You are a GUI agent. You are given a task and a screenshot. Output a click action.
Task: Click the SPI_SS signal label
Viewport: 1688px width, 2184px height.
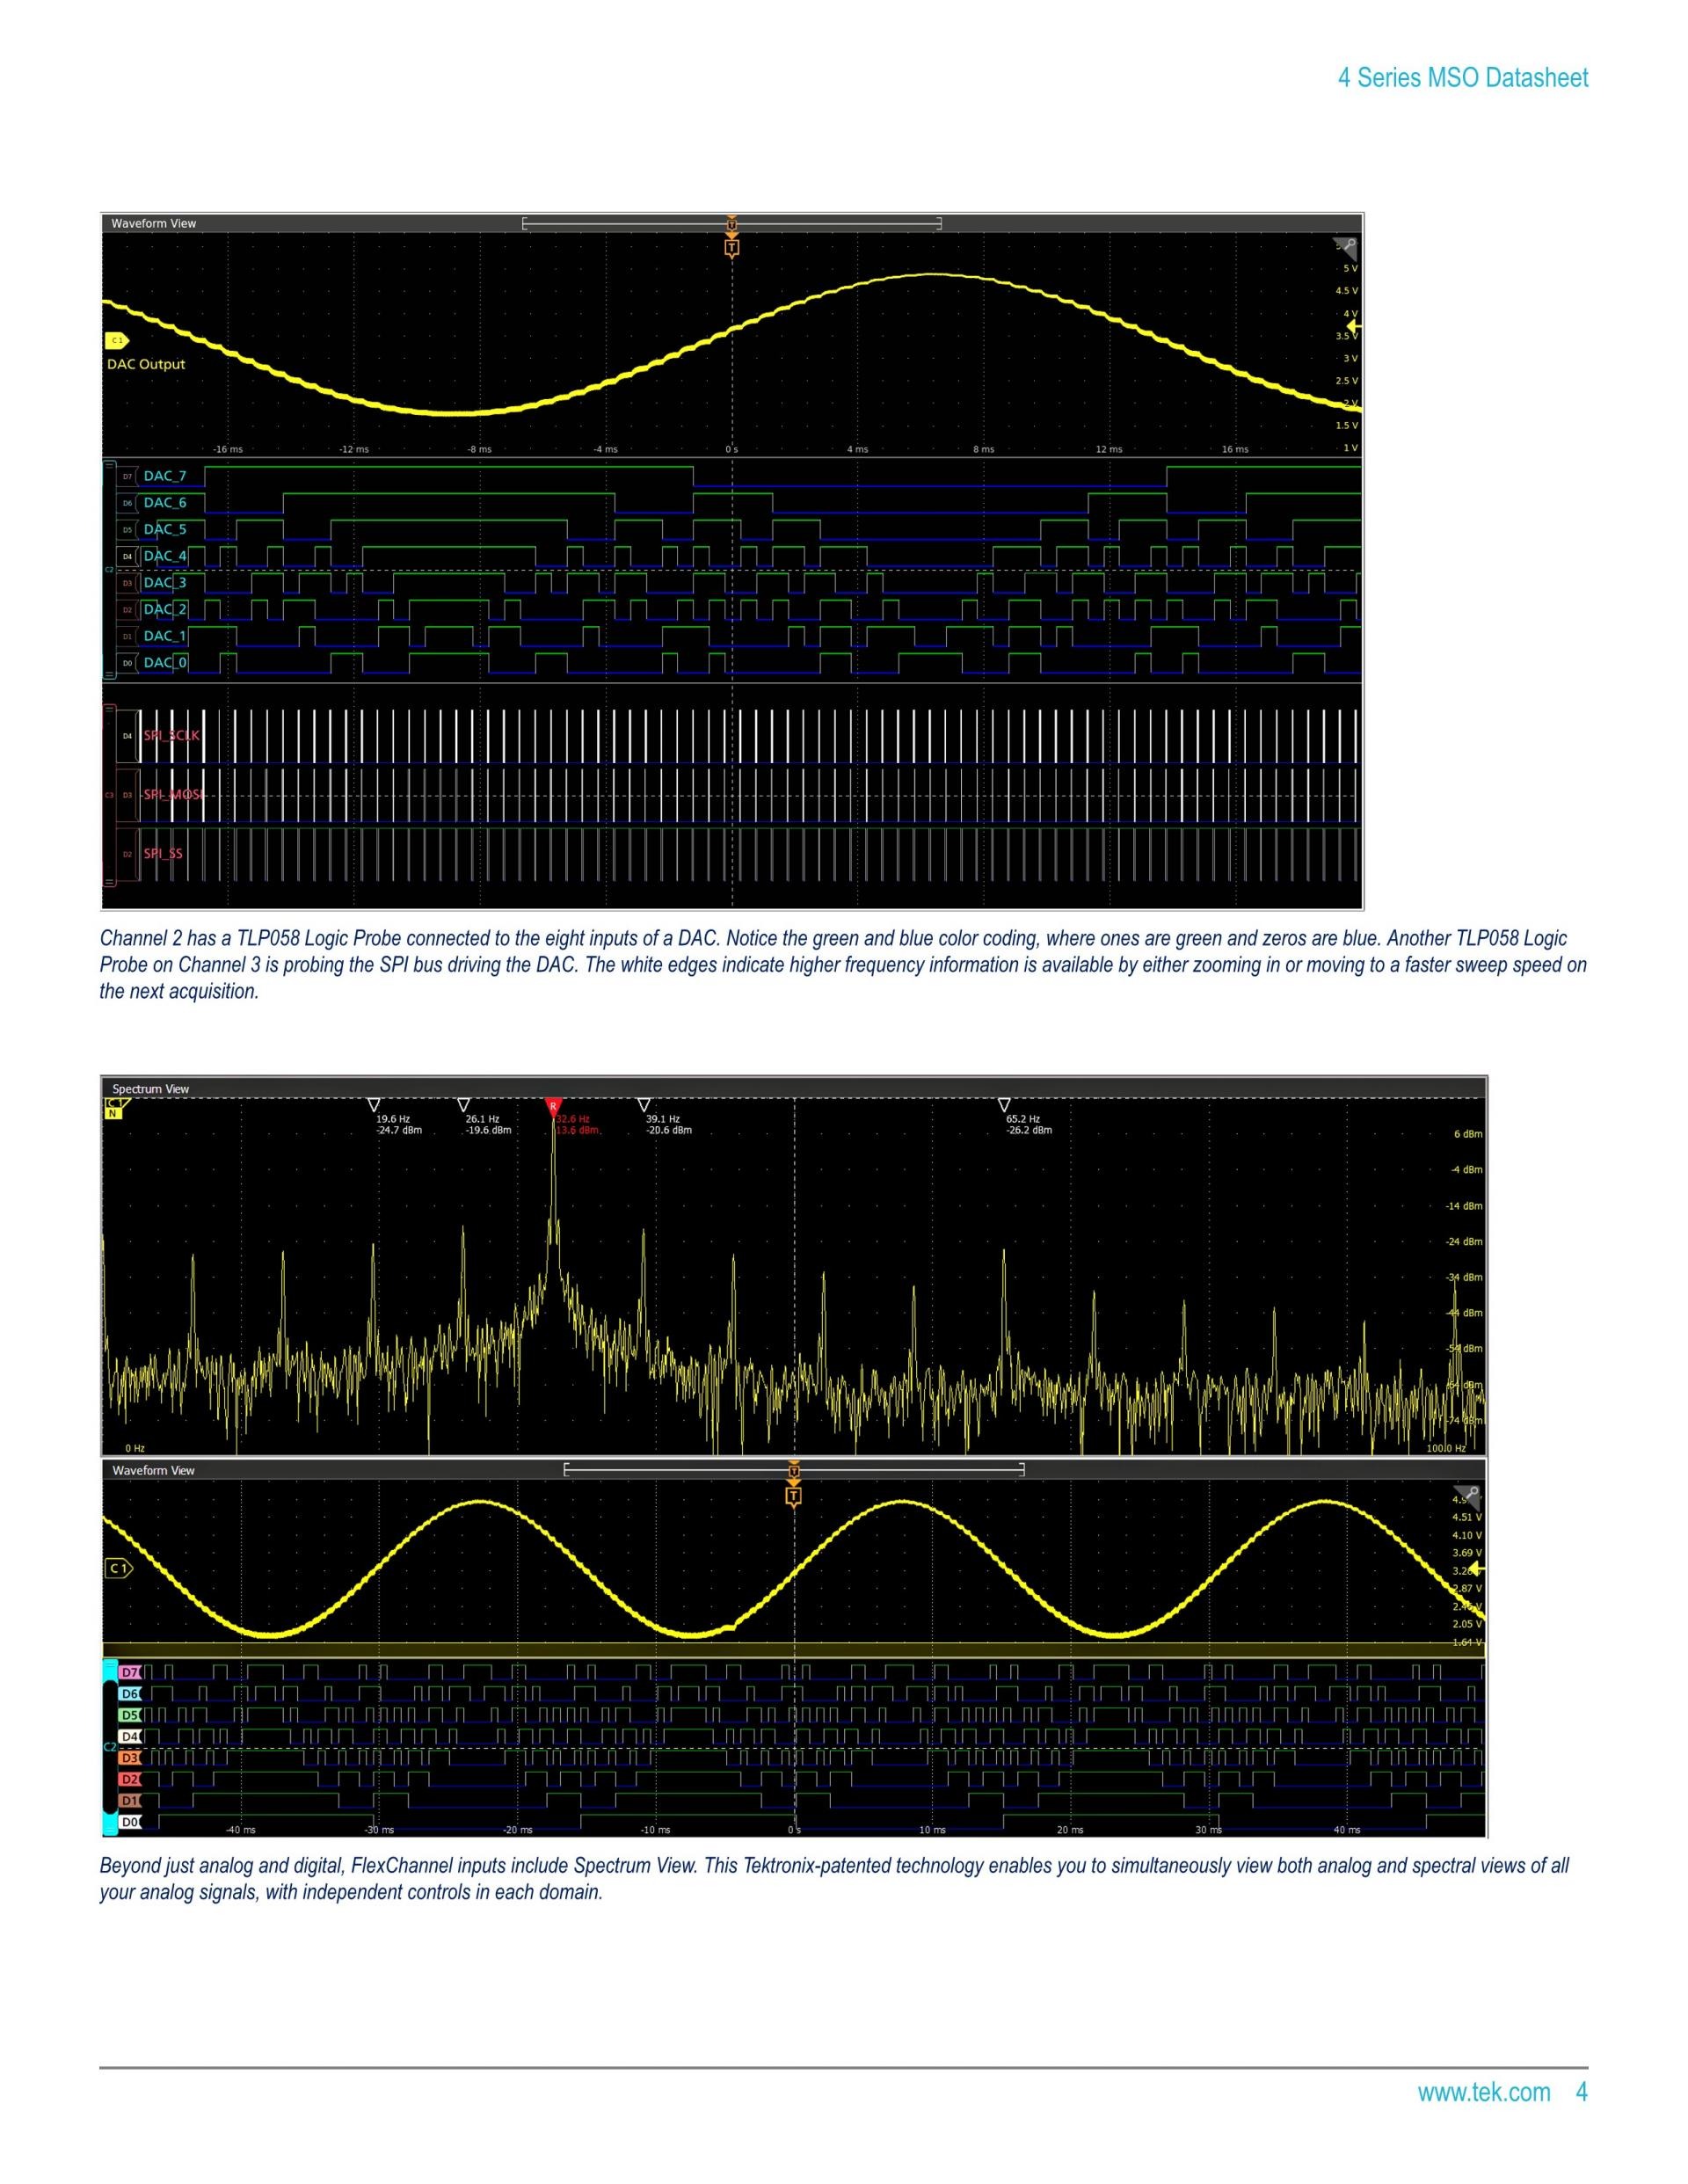point(163,853)
